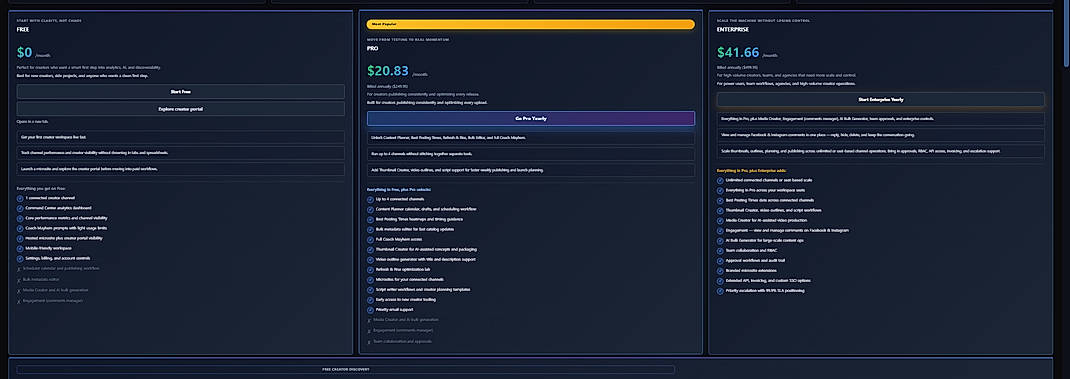Click the $20.83 Pro price
Image resolution: width=1070 pixels, height=379 pixels.
tap(388, 71)
